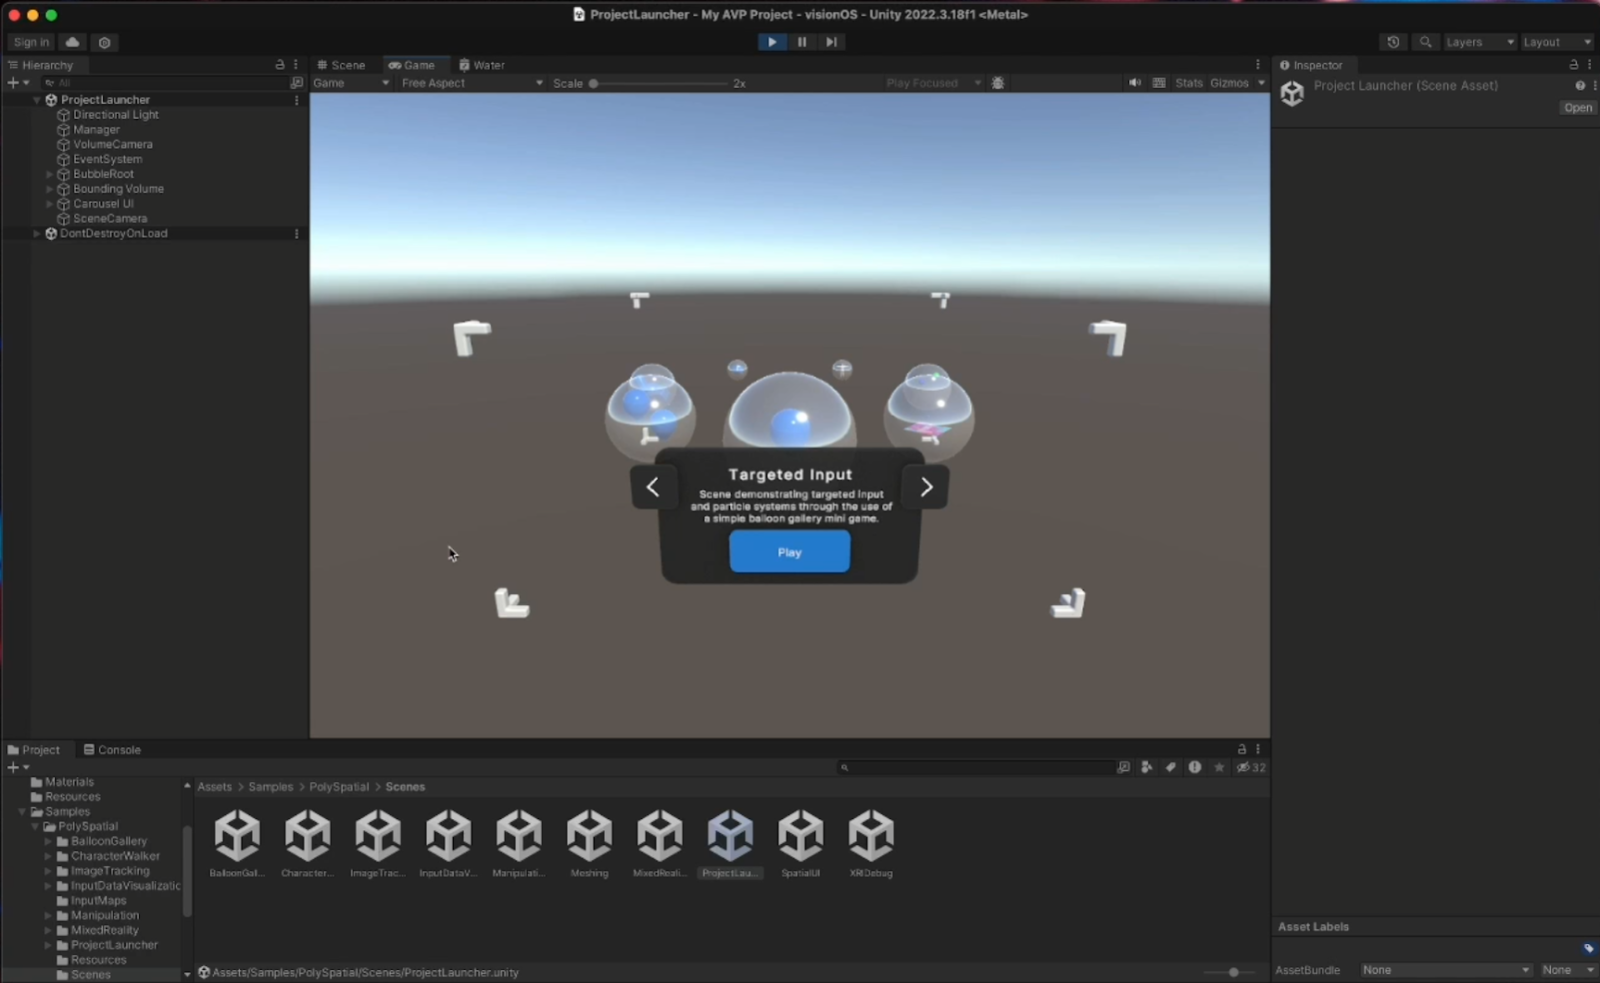Expand the BubbleRoot hierarchy item
Viewport: 1600px width, 983px height.
click(x=49, y=174)
